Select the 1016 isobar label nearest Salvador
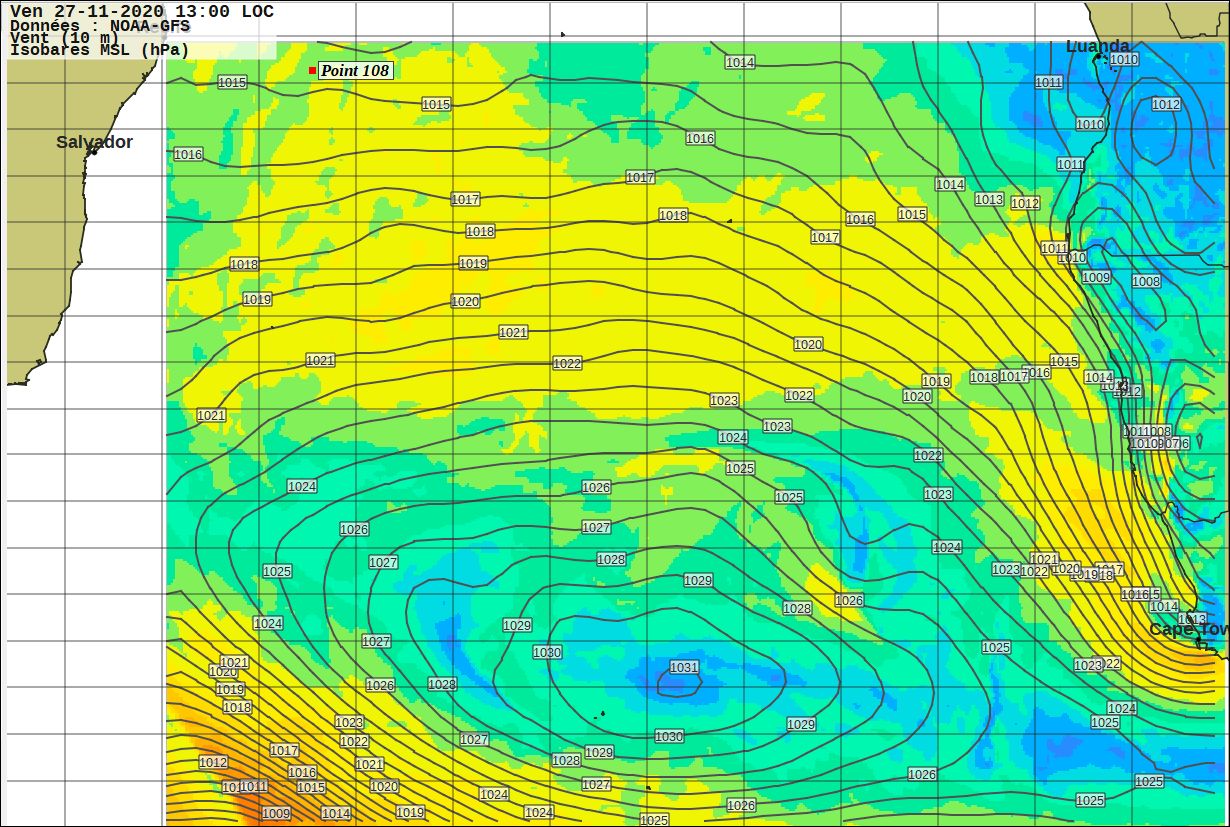This screenshot has width=1230, height=827. (x=188, y=154)
